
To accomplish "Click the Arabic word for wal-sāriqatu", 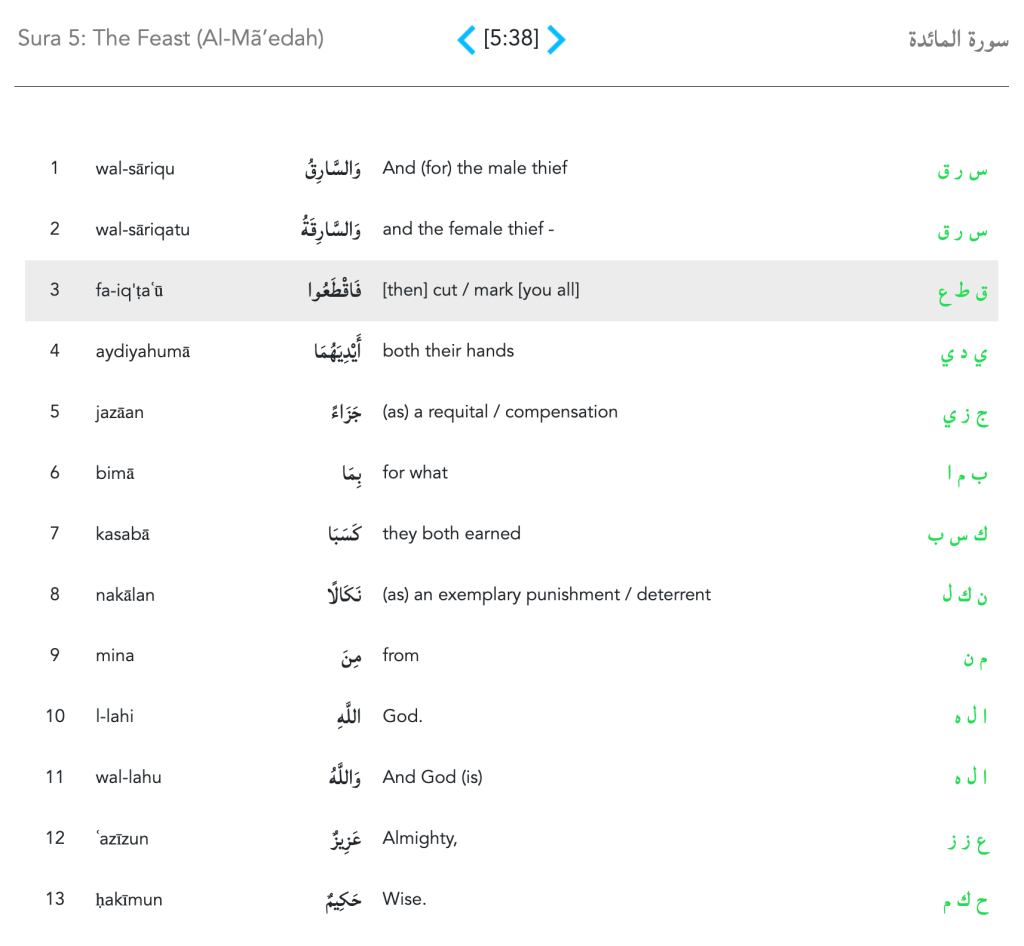I will [x=331, y=230].
